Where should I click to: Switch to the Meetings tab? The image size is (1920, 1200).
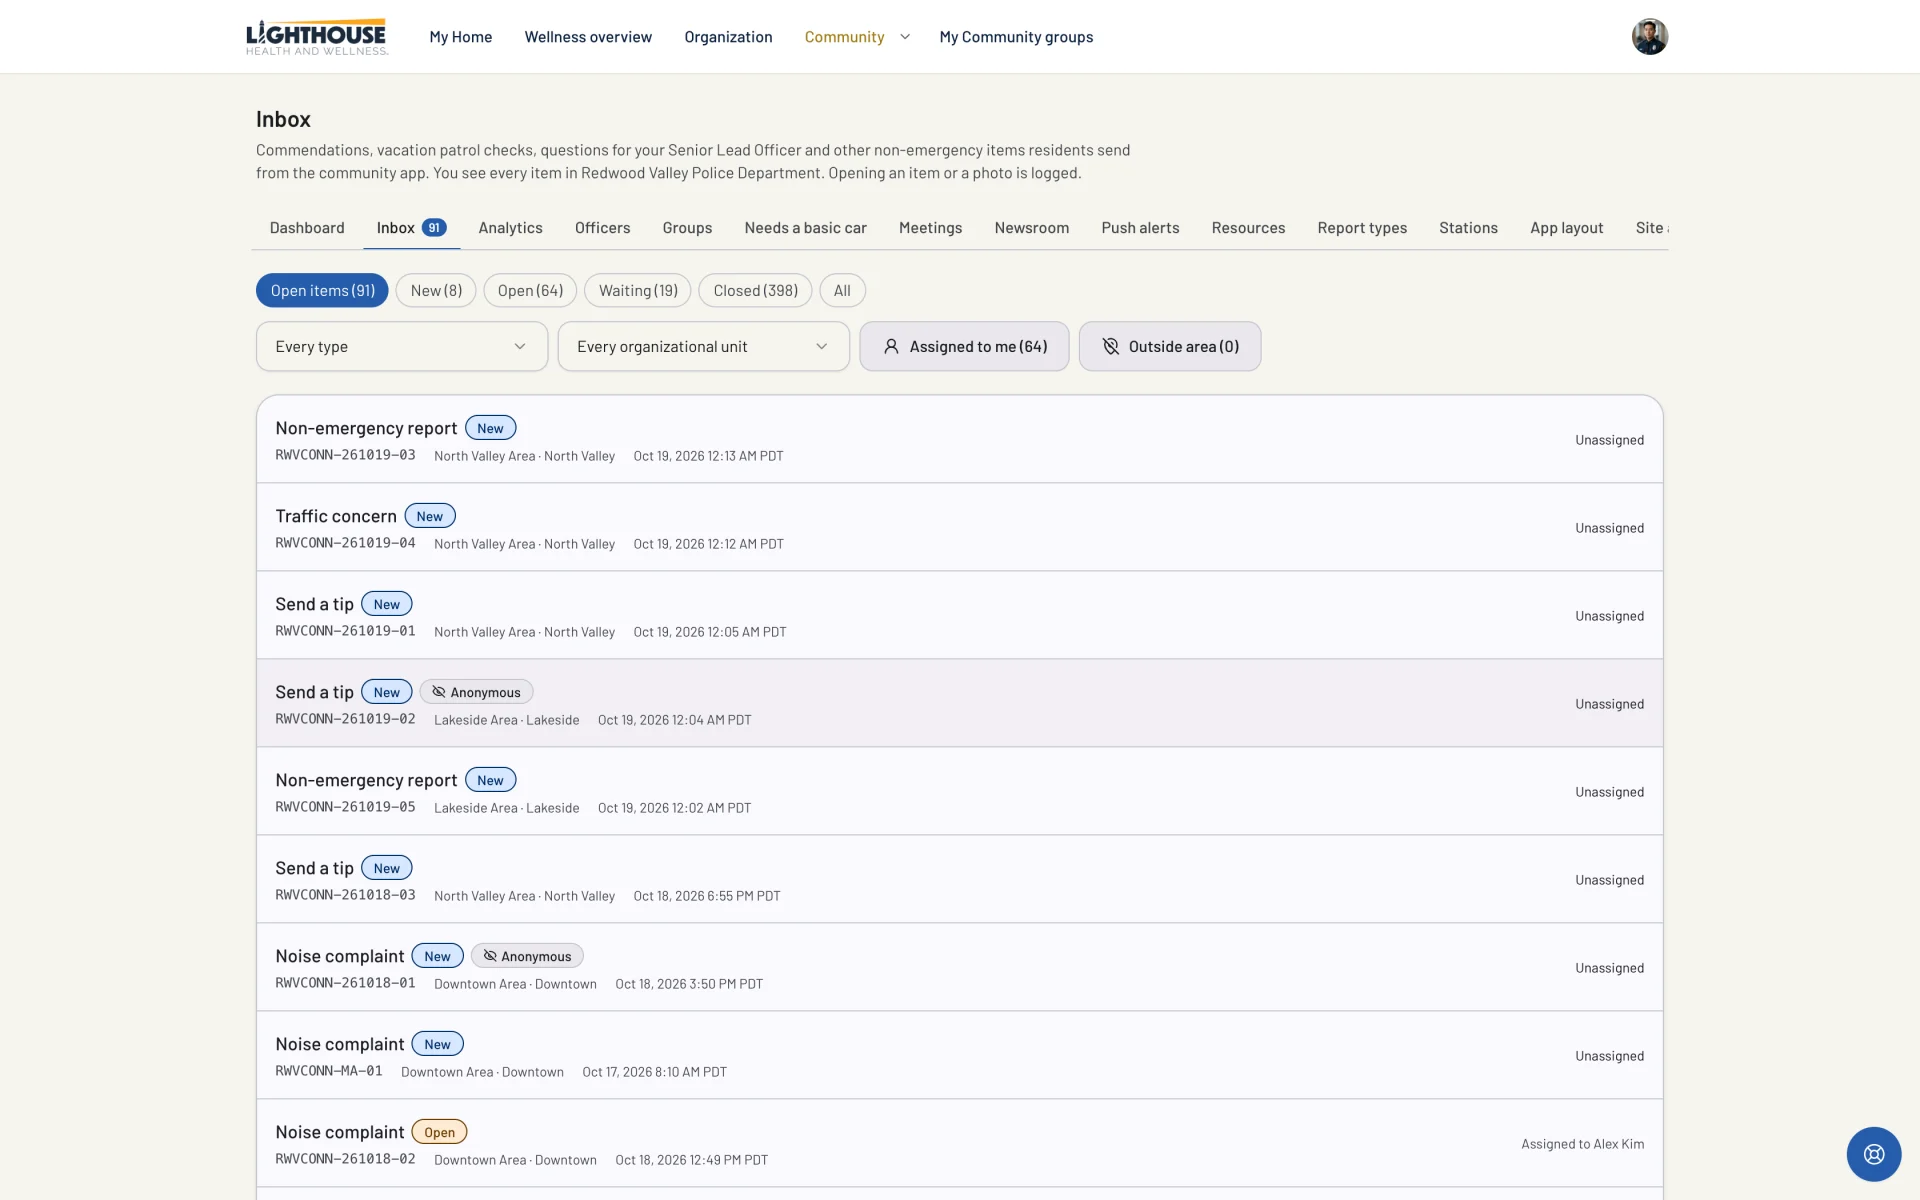(x=930, y=228)
